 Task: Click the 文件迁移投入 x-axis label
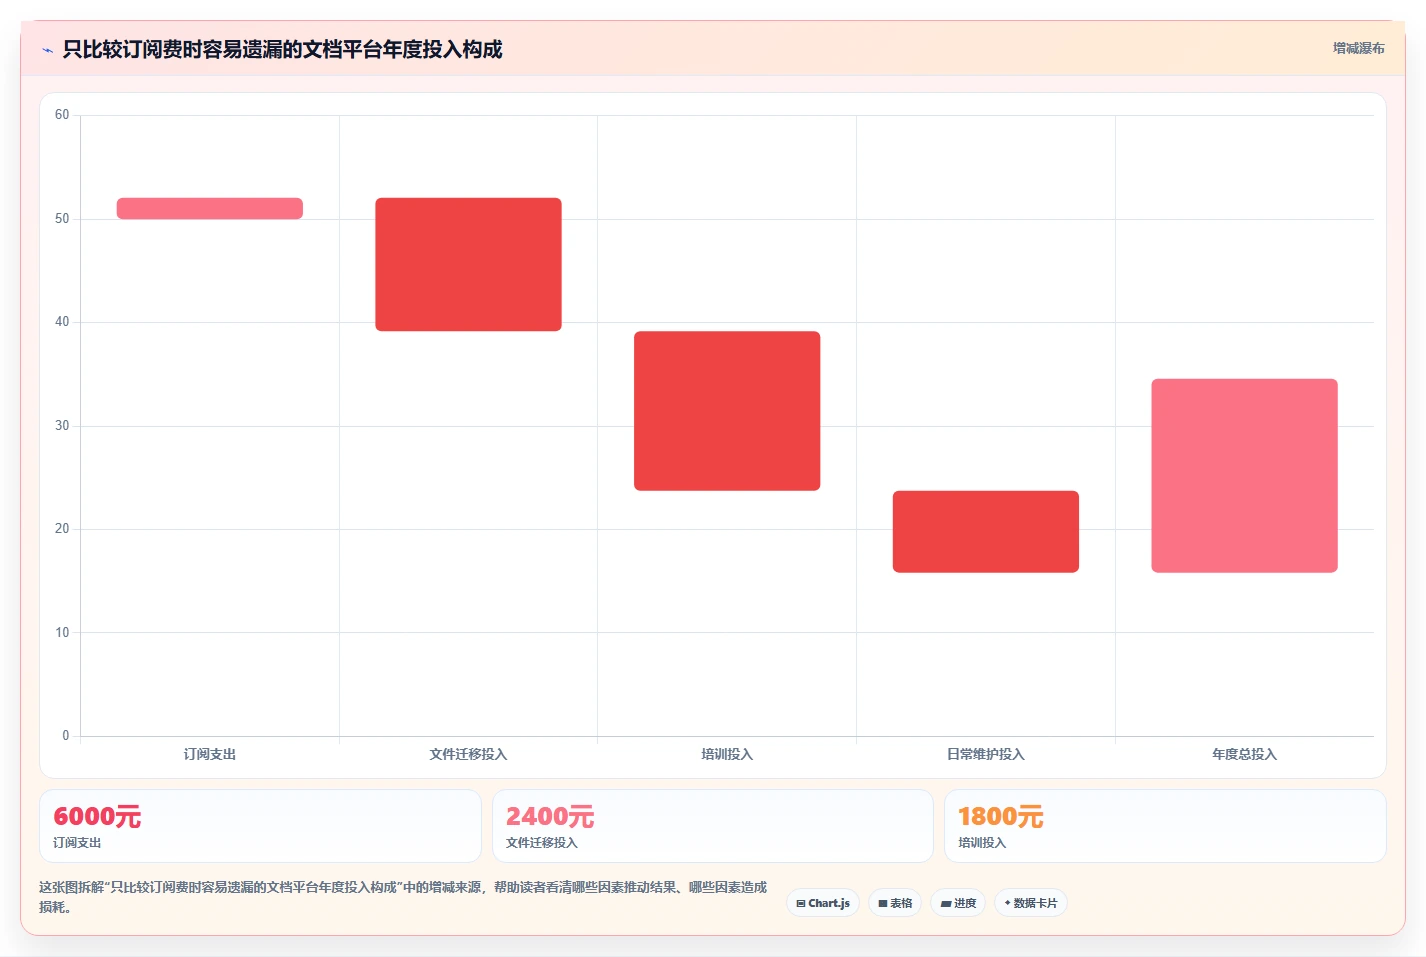(x=468, y=754)
